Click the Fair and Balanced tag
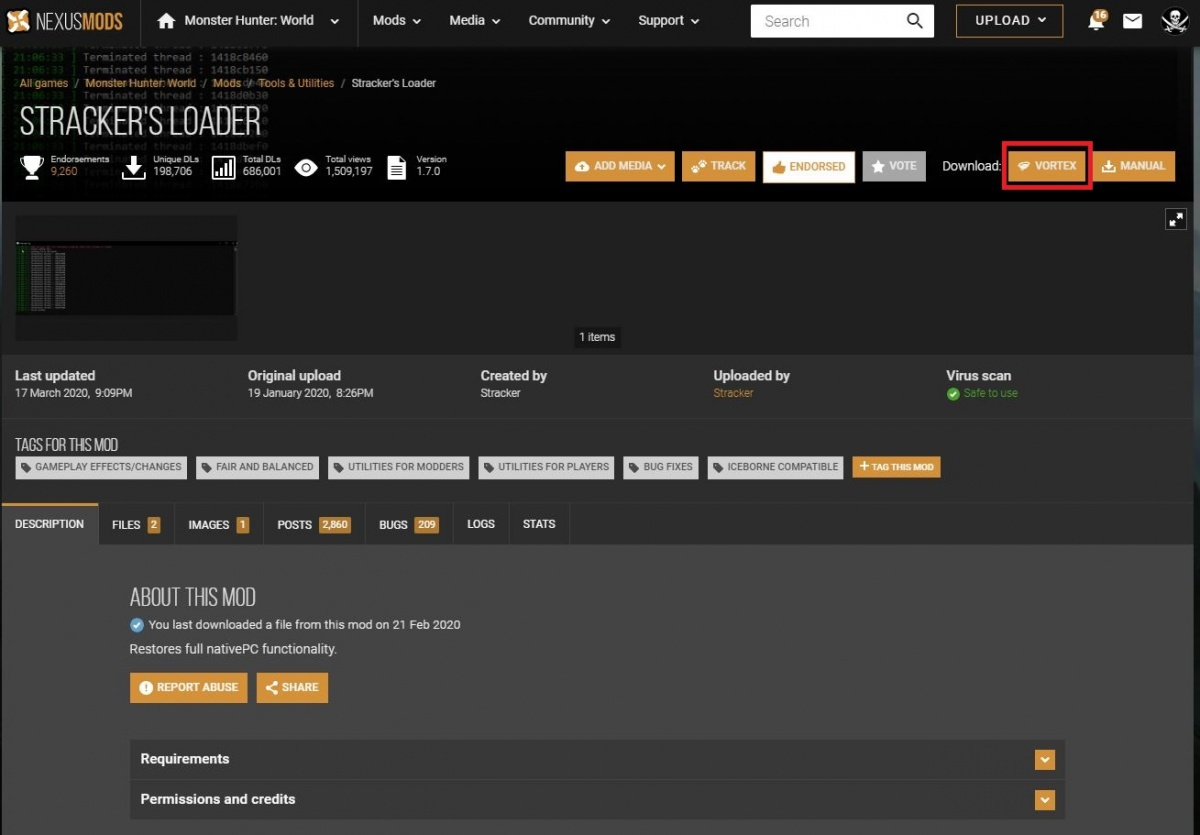1200x835 pixels. [x=257, y=467]
